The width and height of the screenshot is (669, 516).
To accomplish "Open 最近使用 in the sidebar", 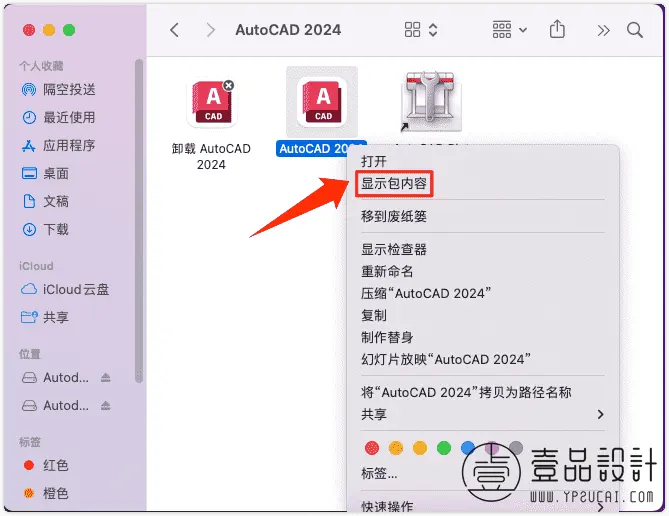I will coord(58,117).
